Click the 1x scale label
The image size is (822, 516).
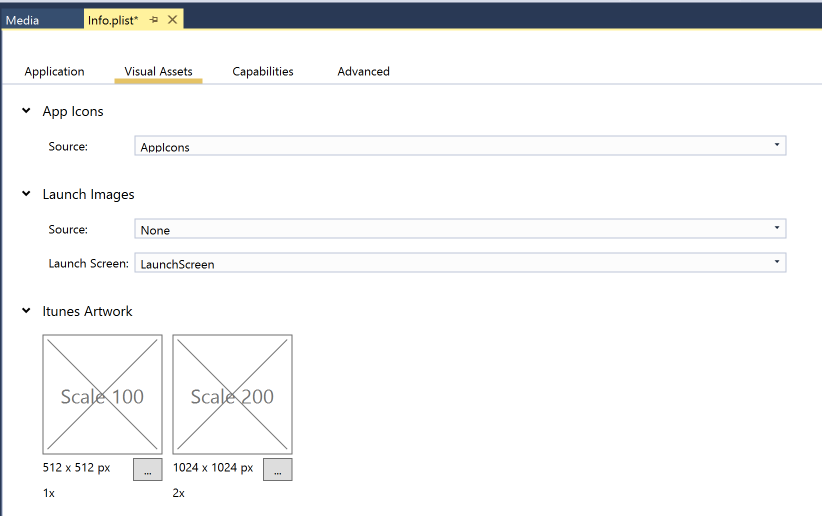(x=49, y=493)
